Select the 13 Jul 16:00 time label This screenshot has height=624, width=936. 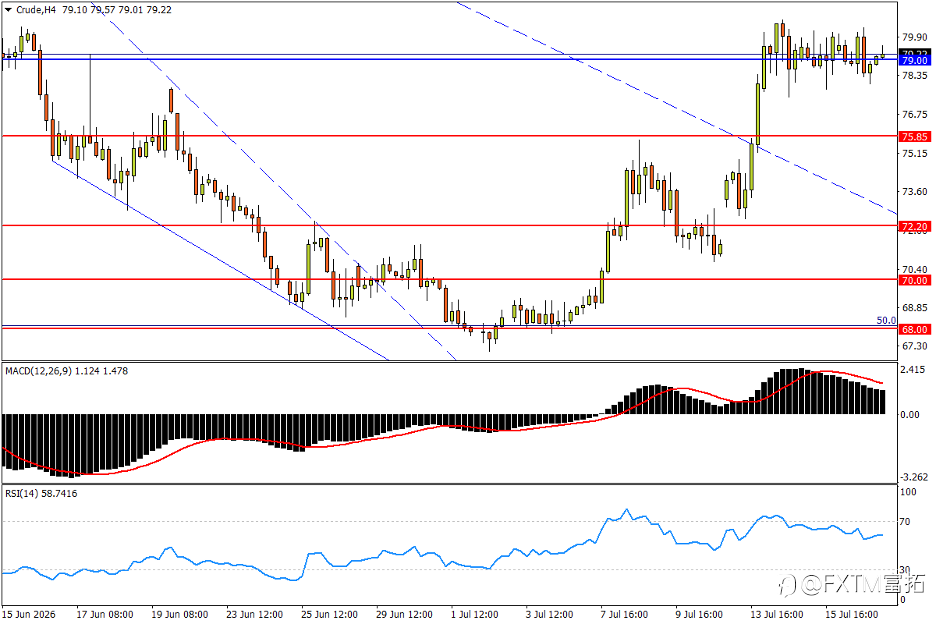click(777, 614)
